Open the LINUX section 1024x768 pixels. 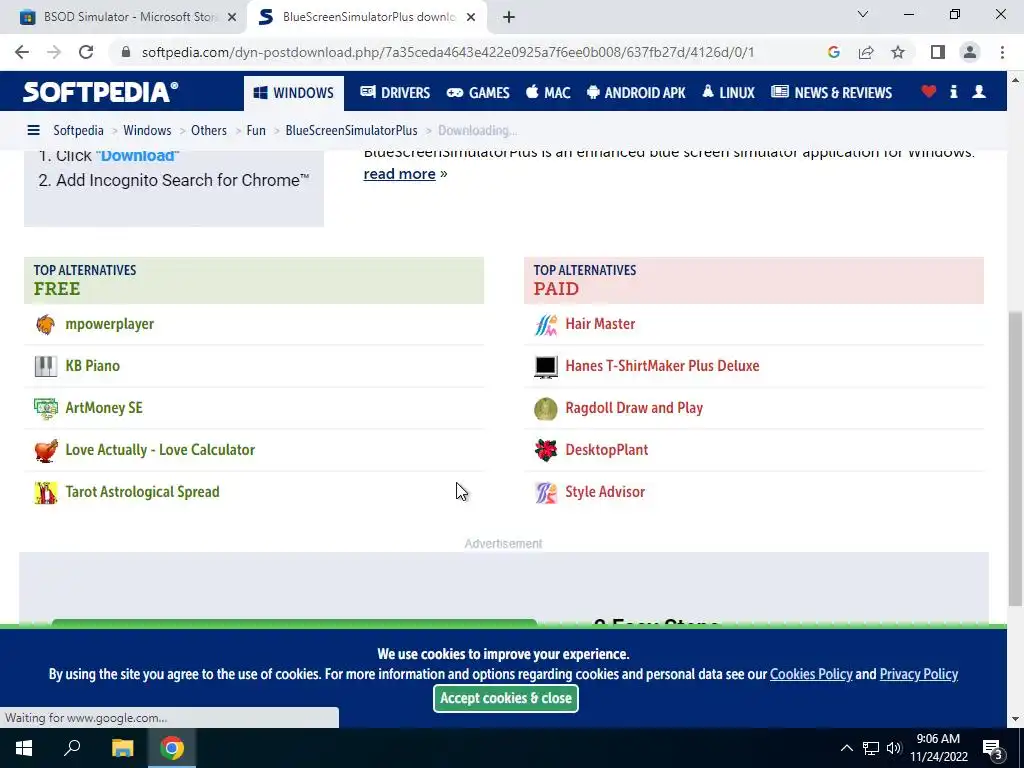(728, 93)
